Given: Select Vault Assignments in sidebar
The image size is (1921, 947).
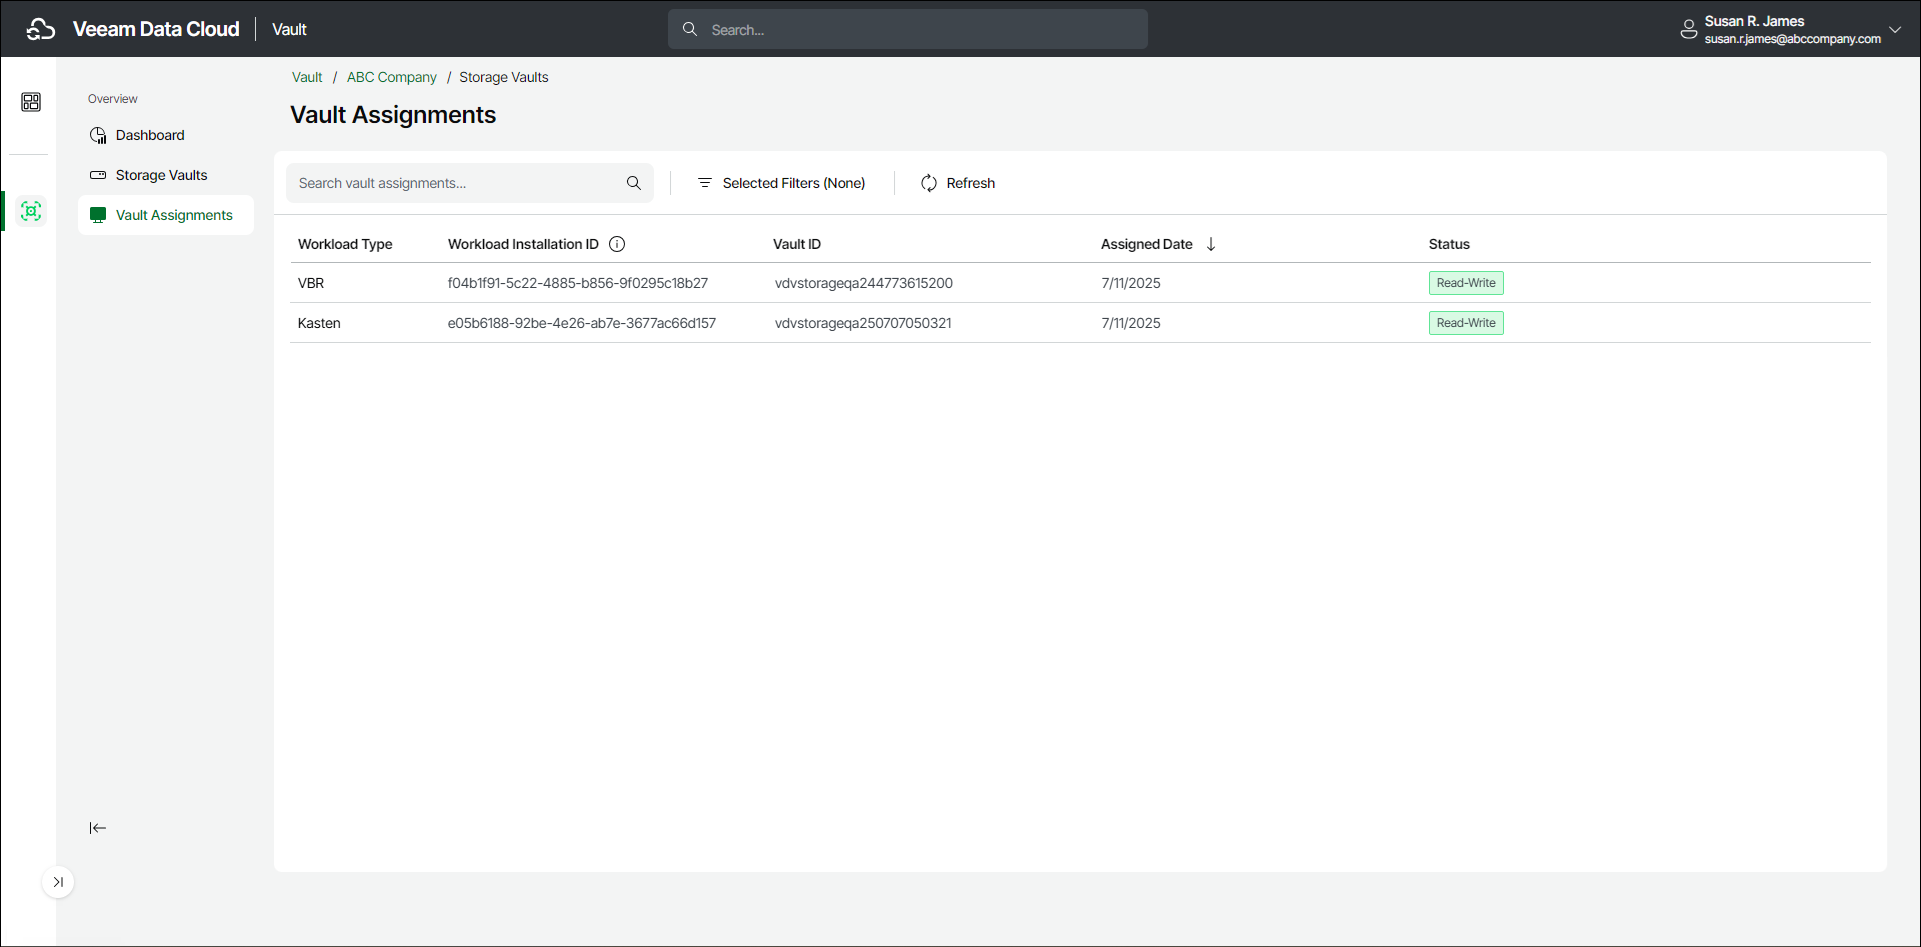Looking at the screenshot, I should point(174,215).
